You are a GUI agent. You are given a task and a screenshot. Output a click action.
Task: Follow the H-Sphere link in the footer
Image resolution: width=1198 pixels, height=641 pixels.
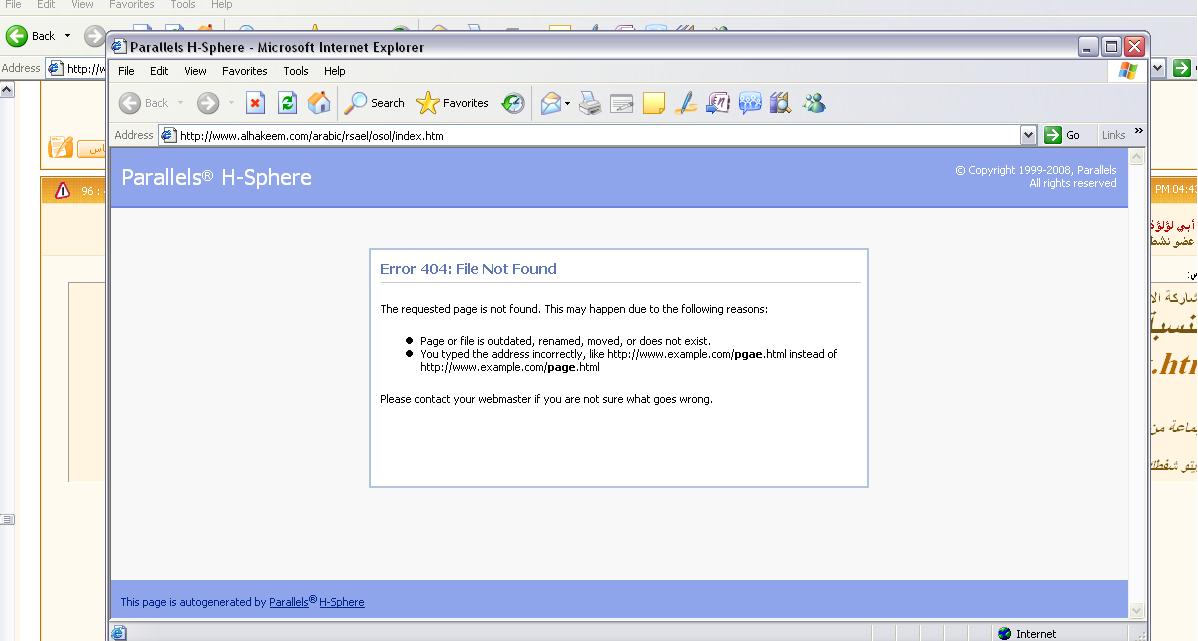[x=342, y=602]
